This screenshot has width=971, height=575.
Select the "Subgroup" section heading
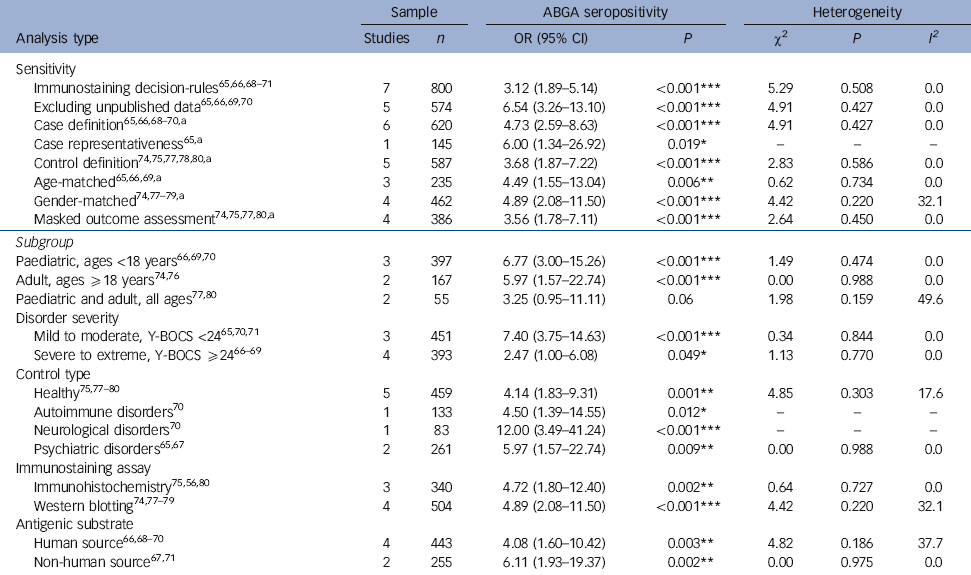tap(46, 241)
